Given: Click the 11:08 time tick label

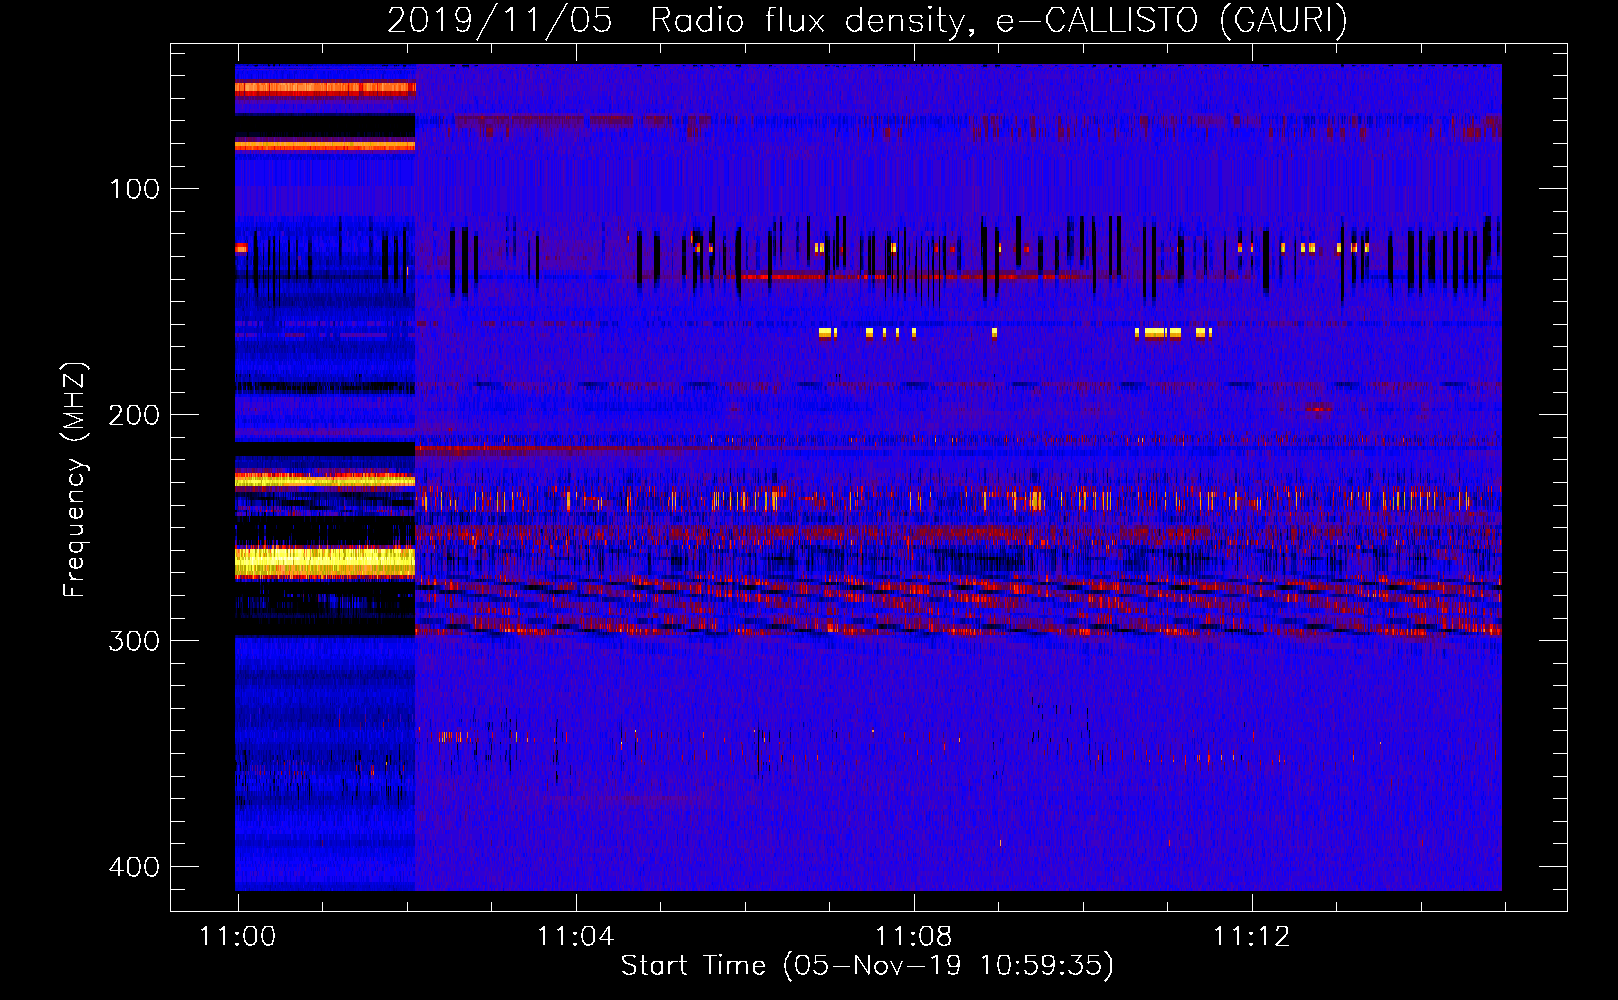Looking at the screenshot, I should (913, 937).
